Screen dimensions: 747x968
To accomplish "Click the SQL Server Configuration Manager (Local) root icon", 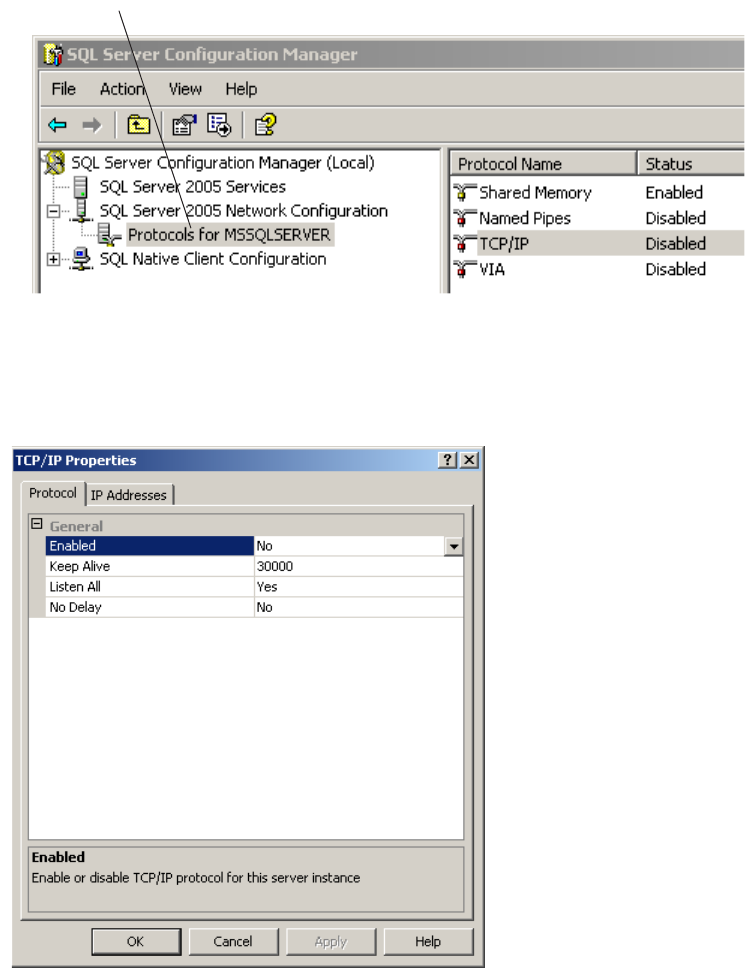I will coord(54,162).
